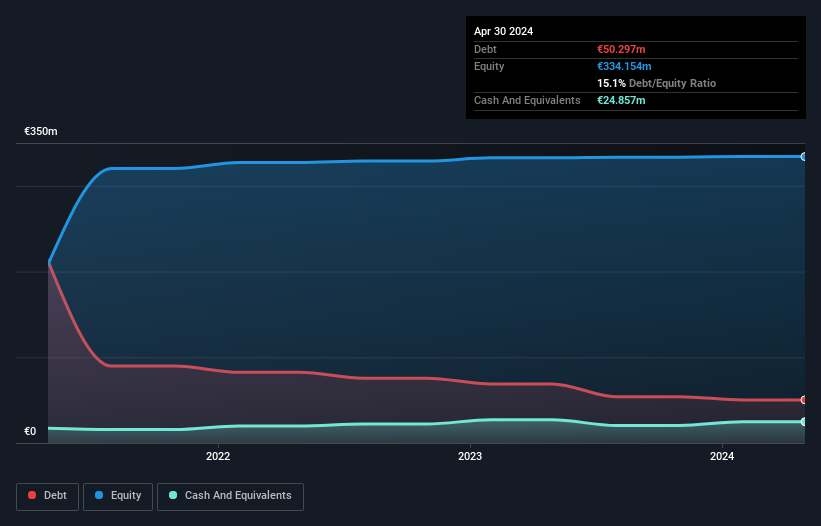Toggle the Debt legend button

tap(48, 496)
